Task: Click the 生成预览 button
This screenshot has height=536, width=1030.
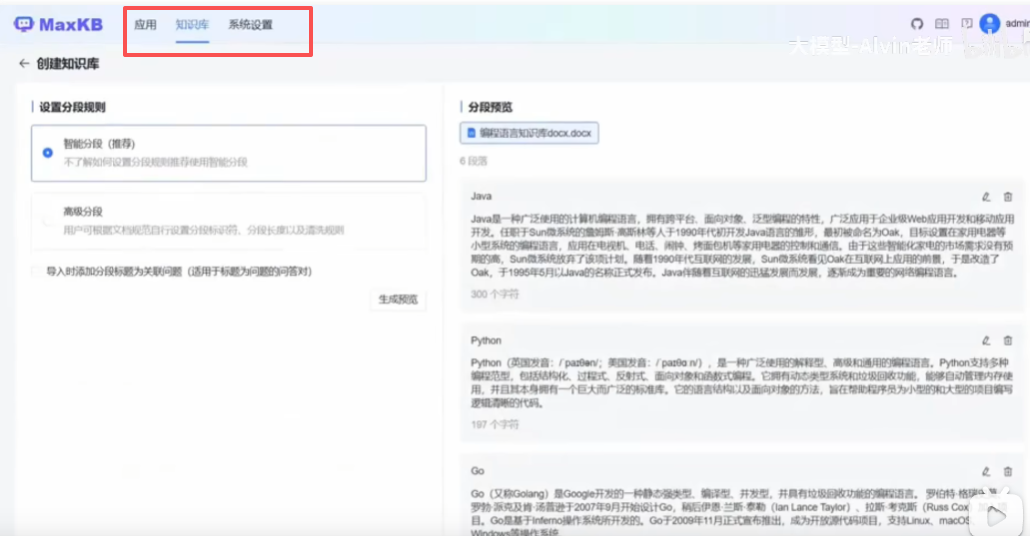Action: click(398, 300)
